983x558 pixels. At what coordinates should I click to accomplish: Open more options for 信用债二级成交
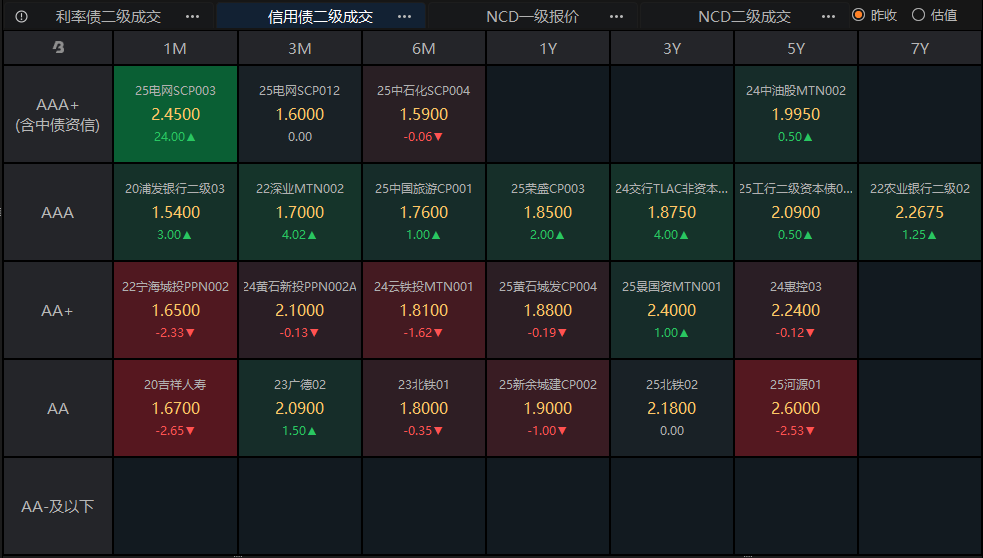tap(404, 17)
